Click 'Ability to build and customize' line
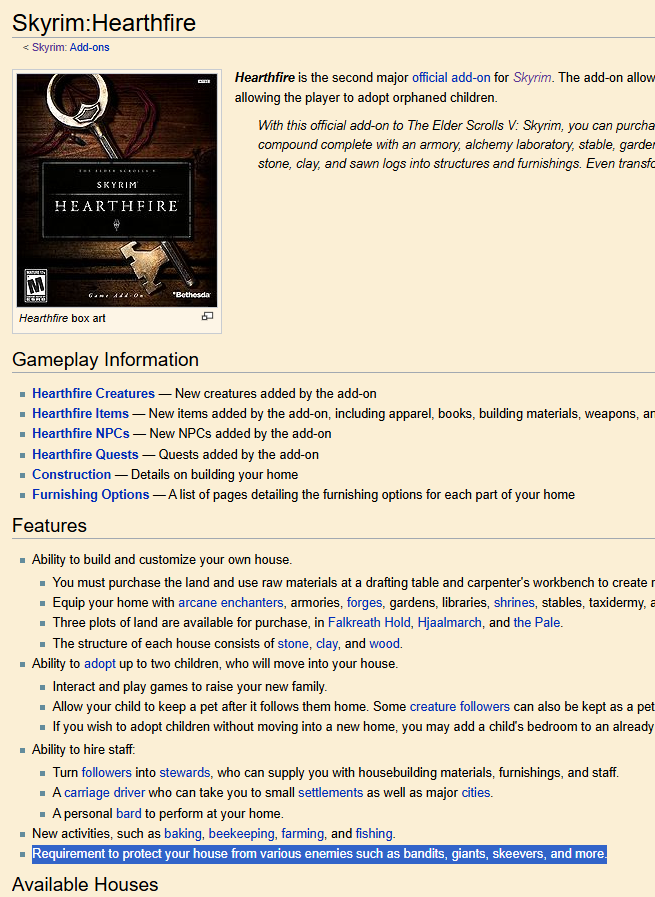Viewport: 655px width, 897px height. [162, 559]
